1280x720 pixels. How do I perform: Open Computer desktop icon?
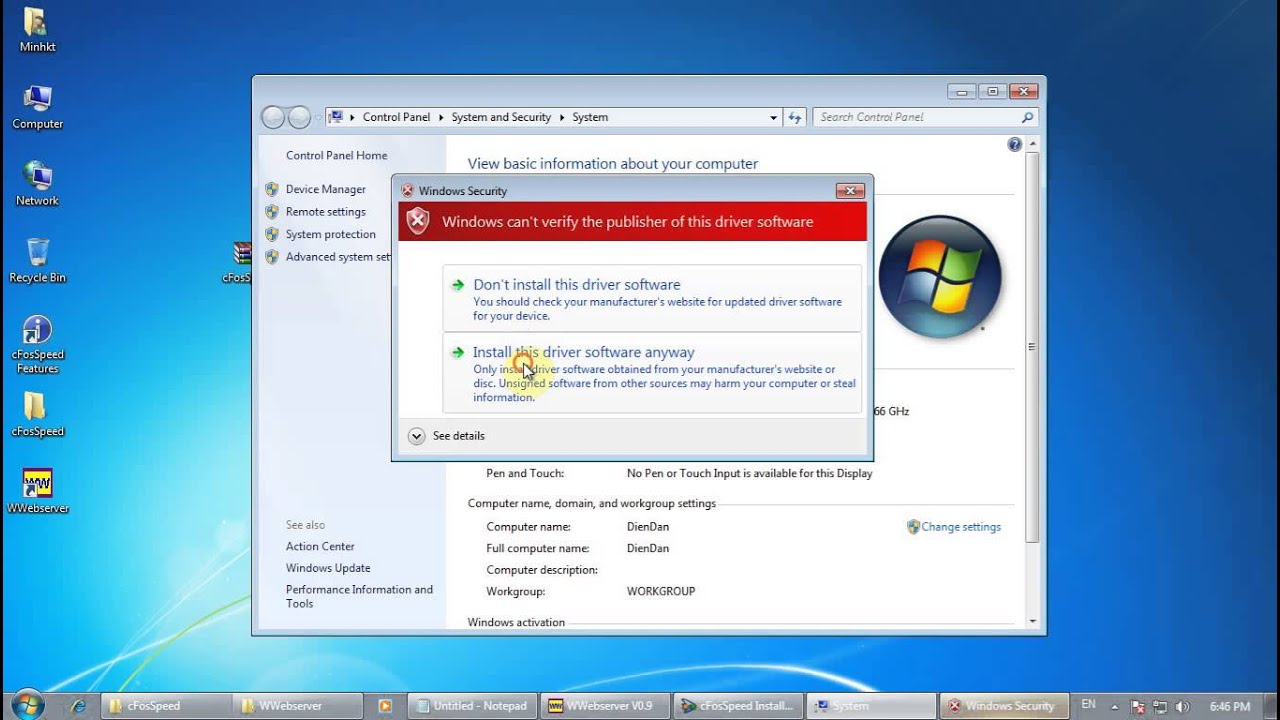point(37,107)
